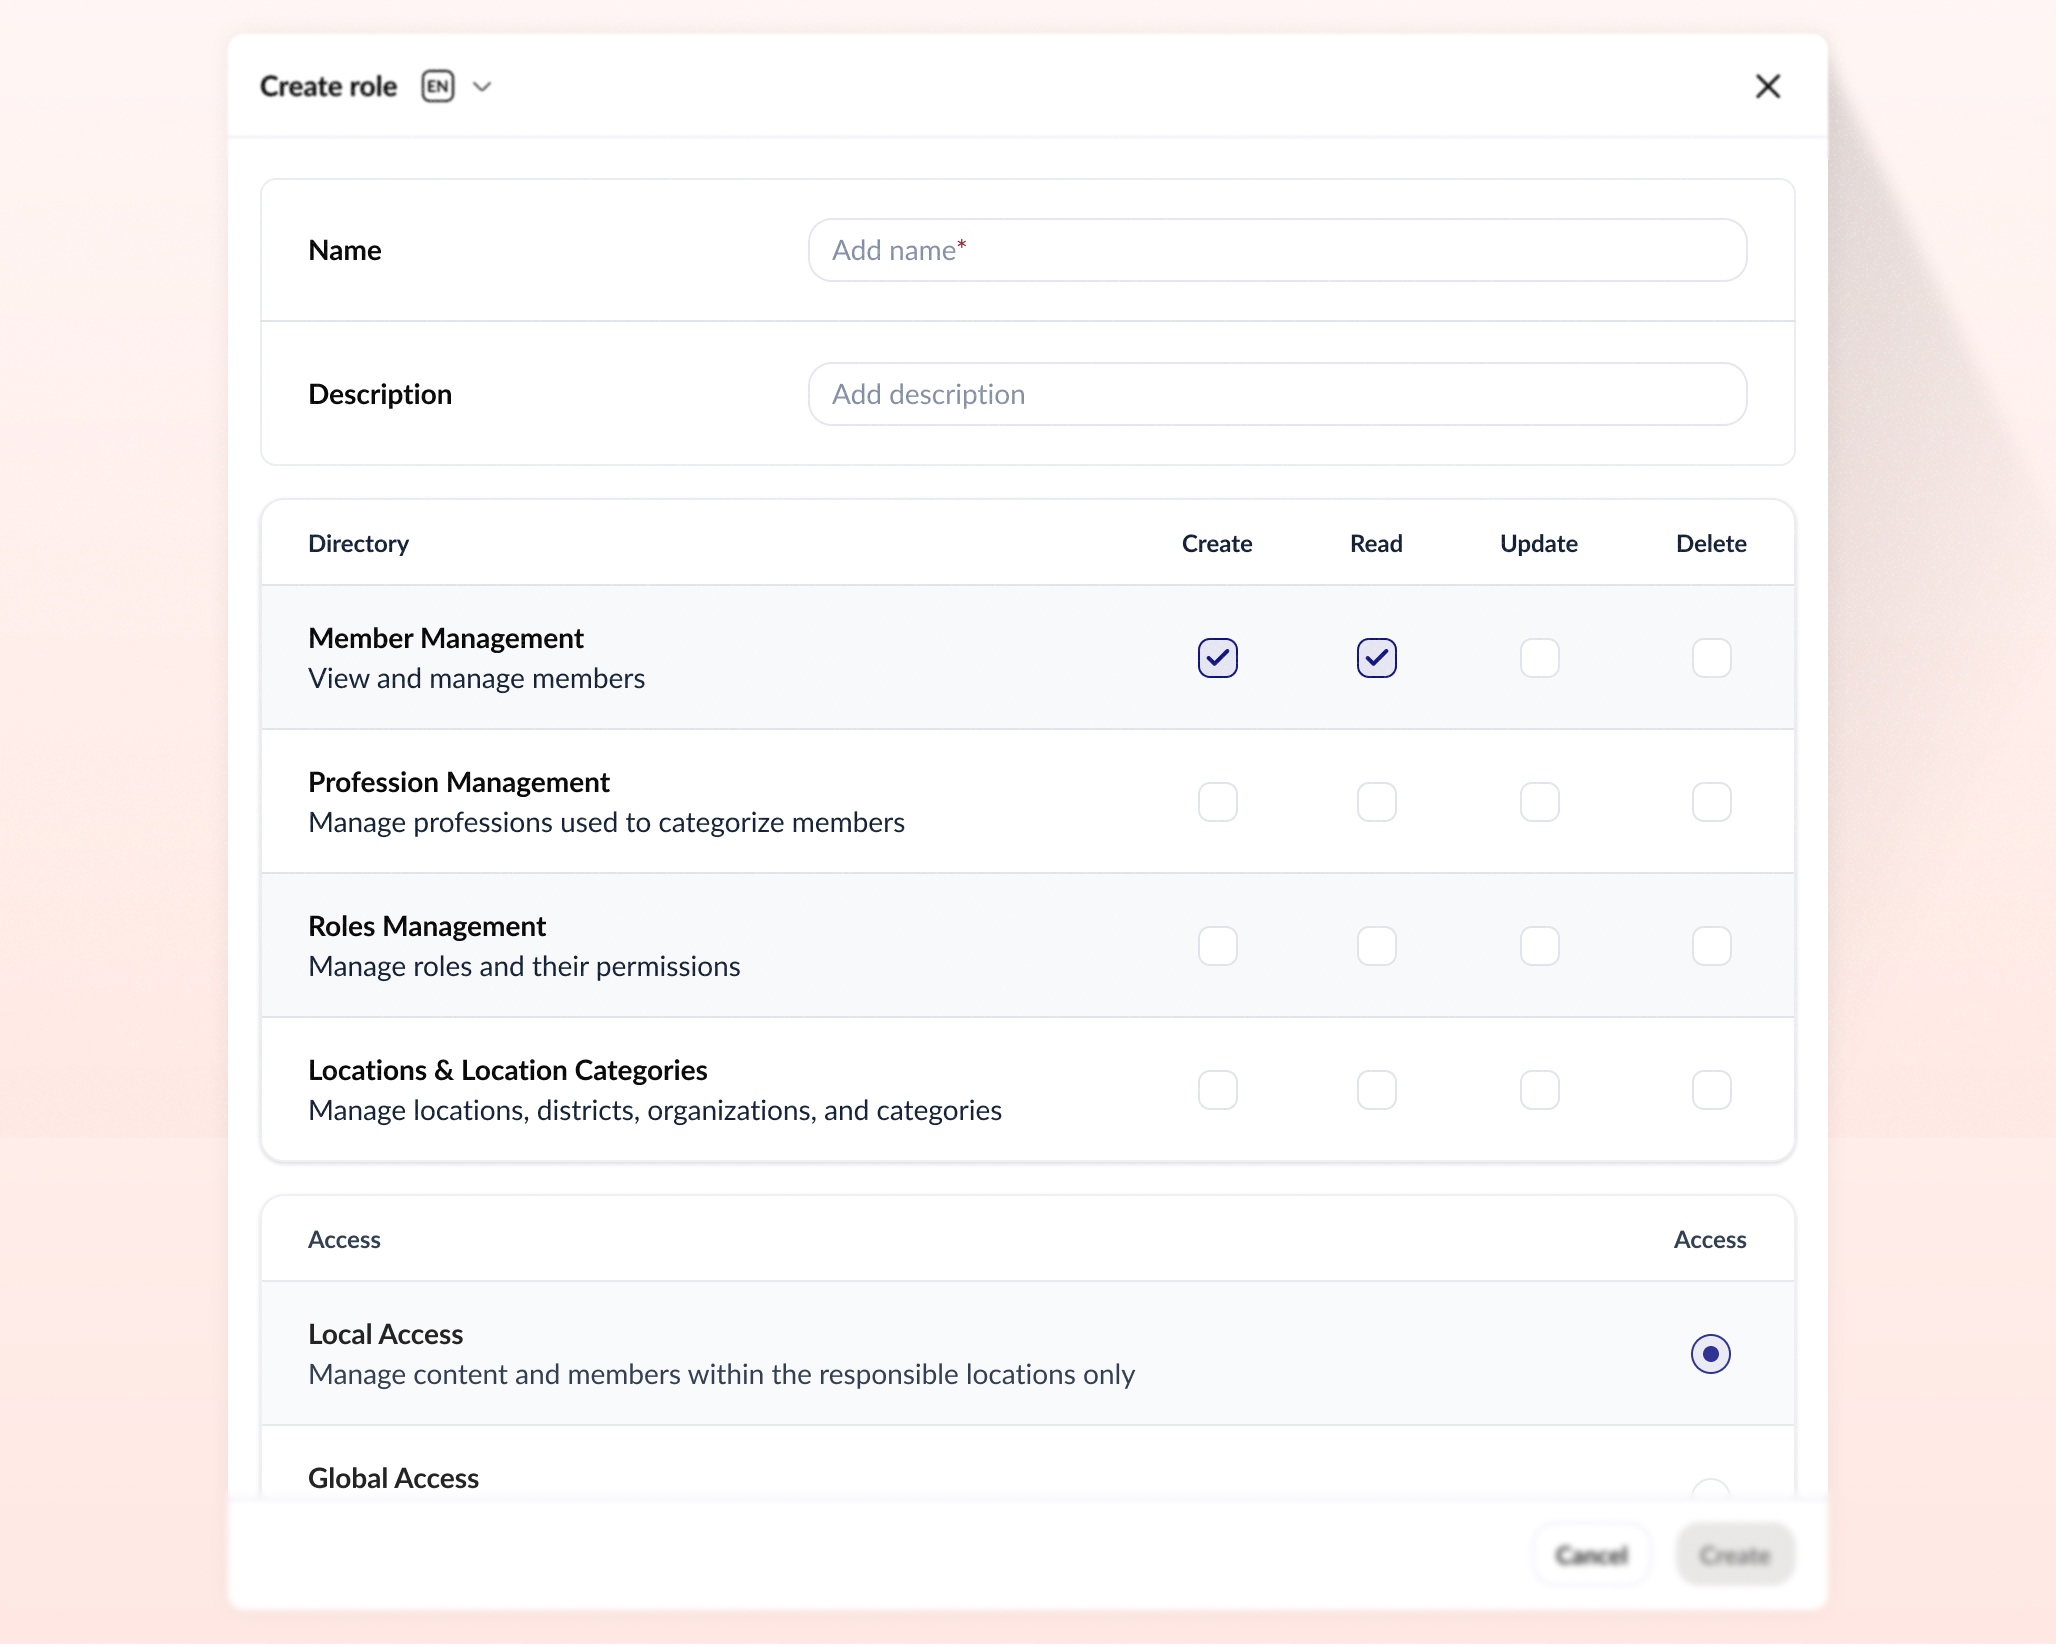2056x1644 pixels.
Task: Tick Locations & Location Categories Read box
Action: [1376, 1090]
